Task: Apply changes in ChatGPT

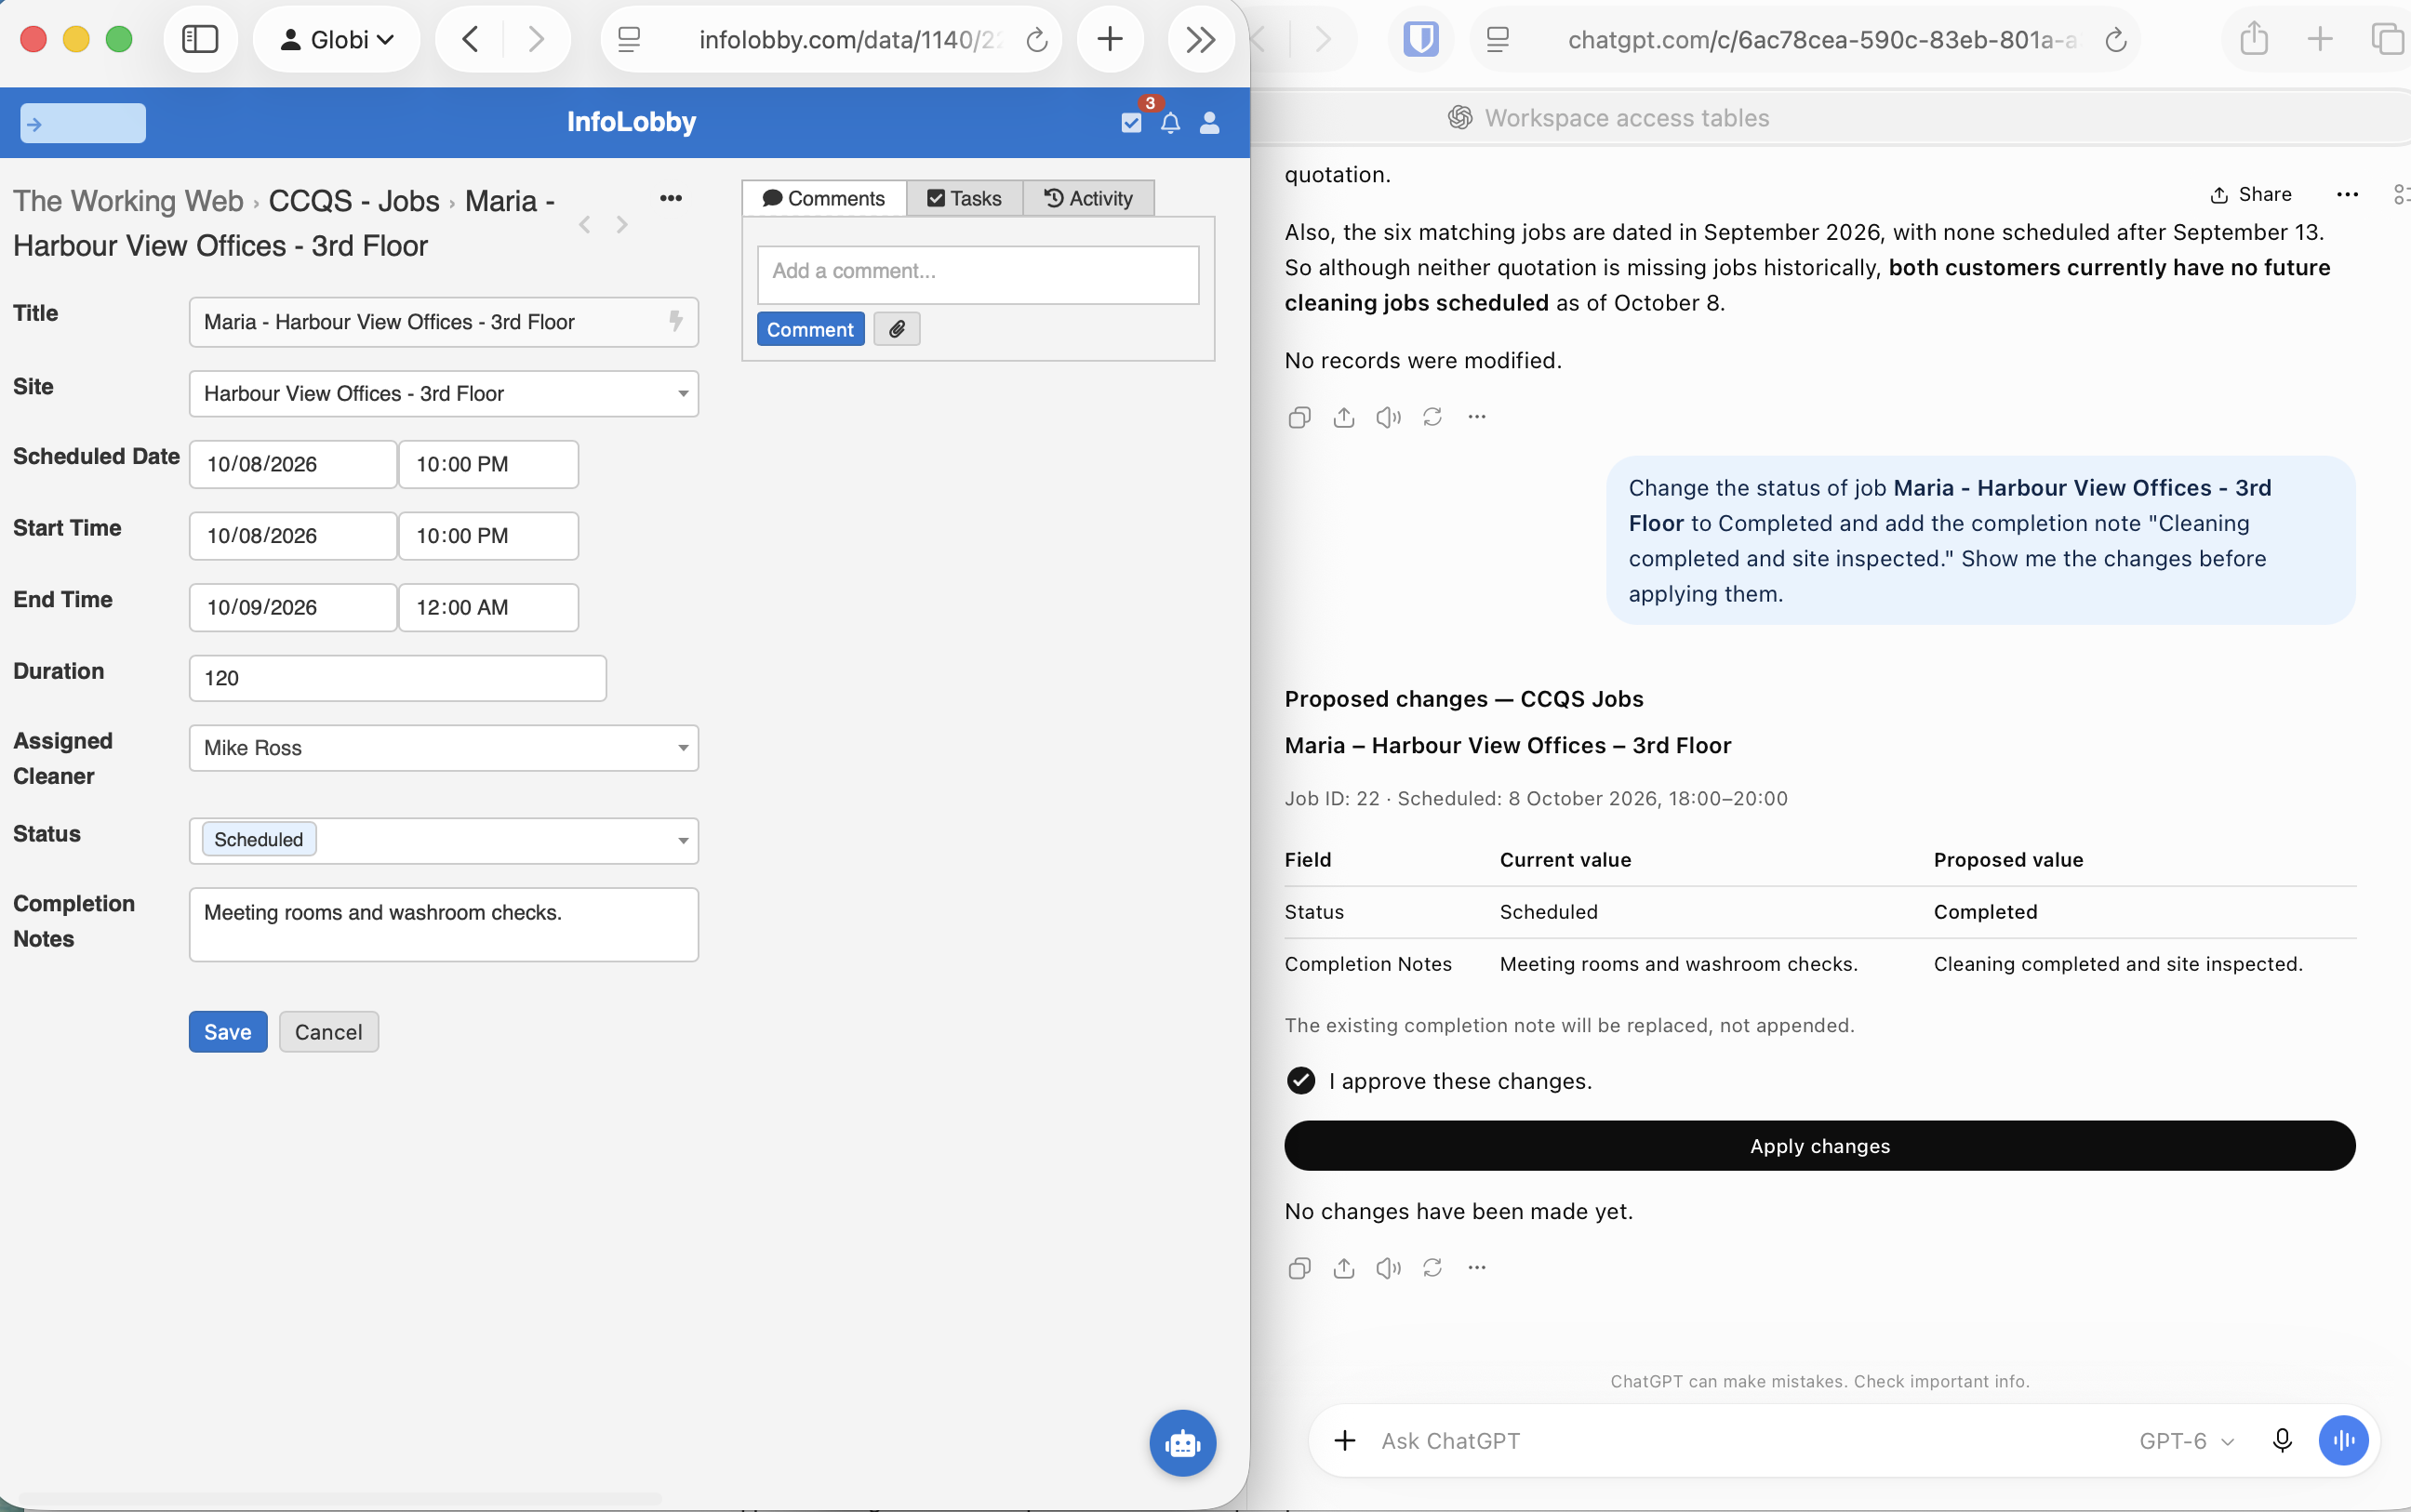Action: pos(1820,1146)
